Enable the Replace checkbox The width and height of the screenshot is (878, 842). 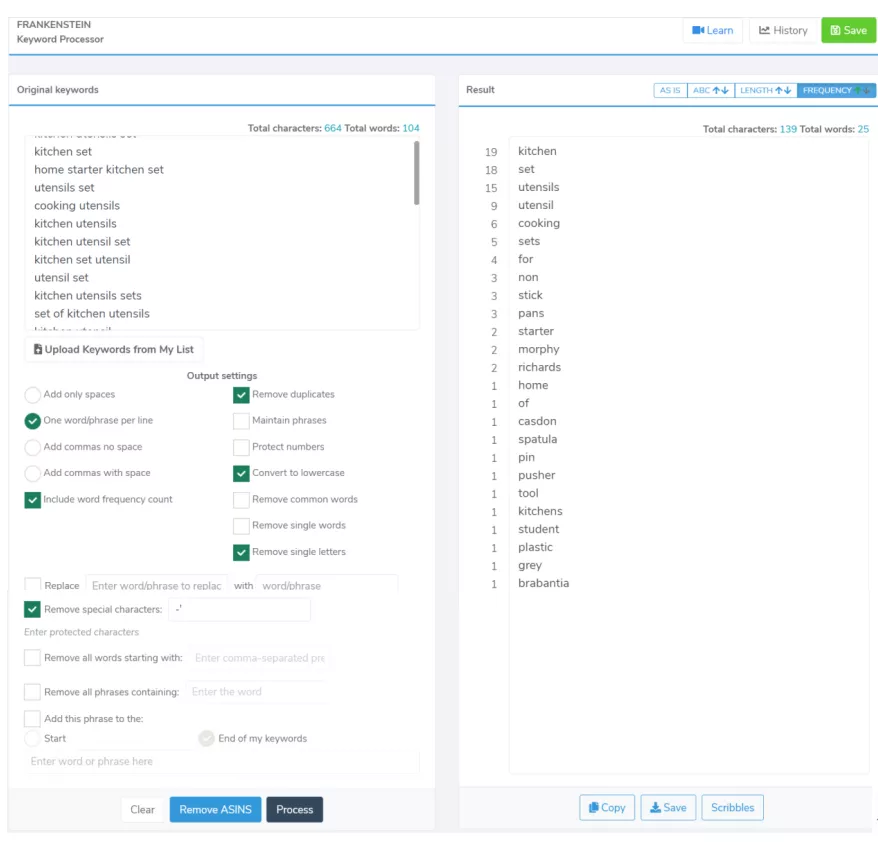(x=32, y=585)
